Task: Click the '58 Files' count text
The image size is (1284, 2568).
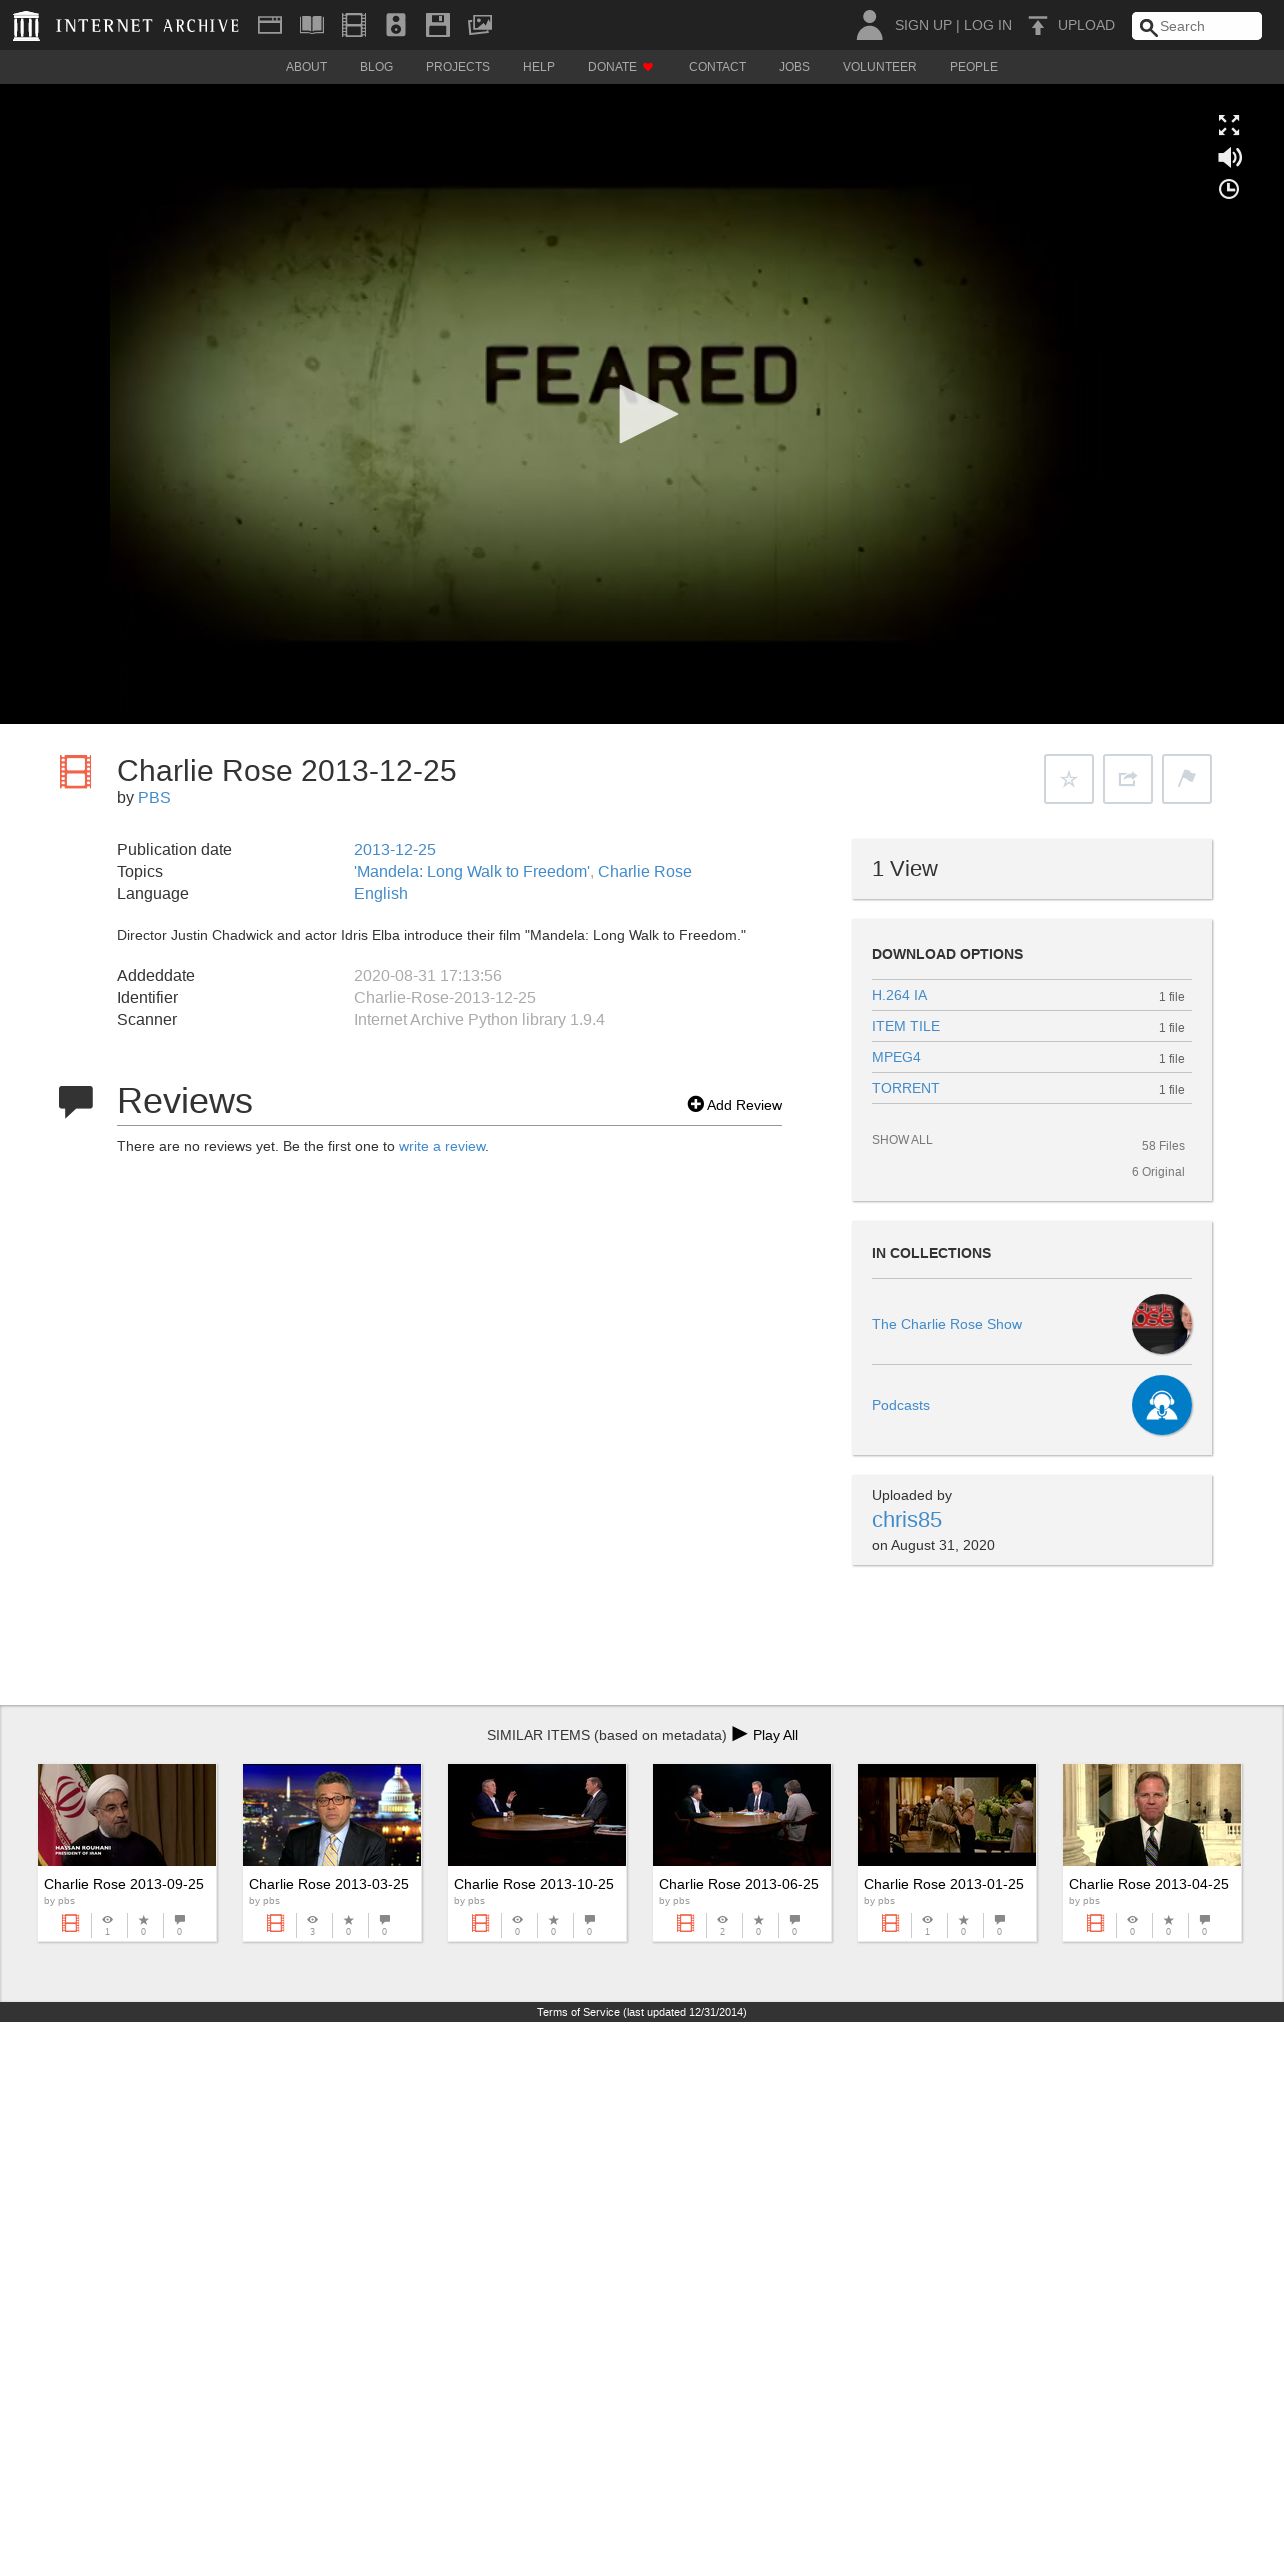Action: pos(1163,1146)
